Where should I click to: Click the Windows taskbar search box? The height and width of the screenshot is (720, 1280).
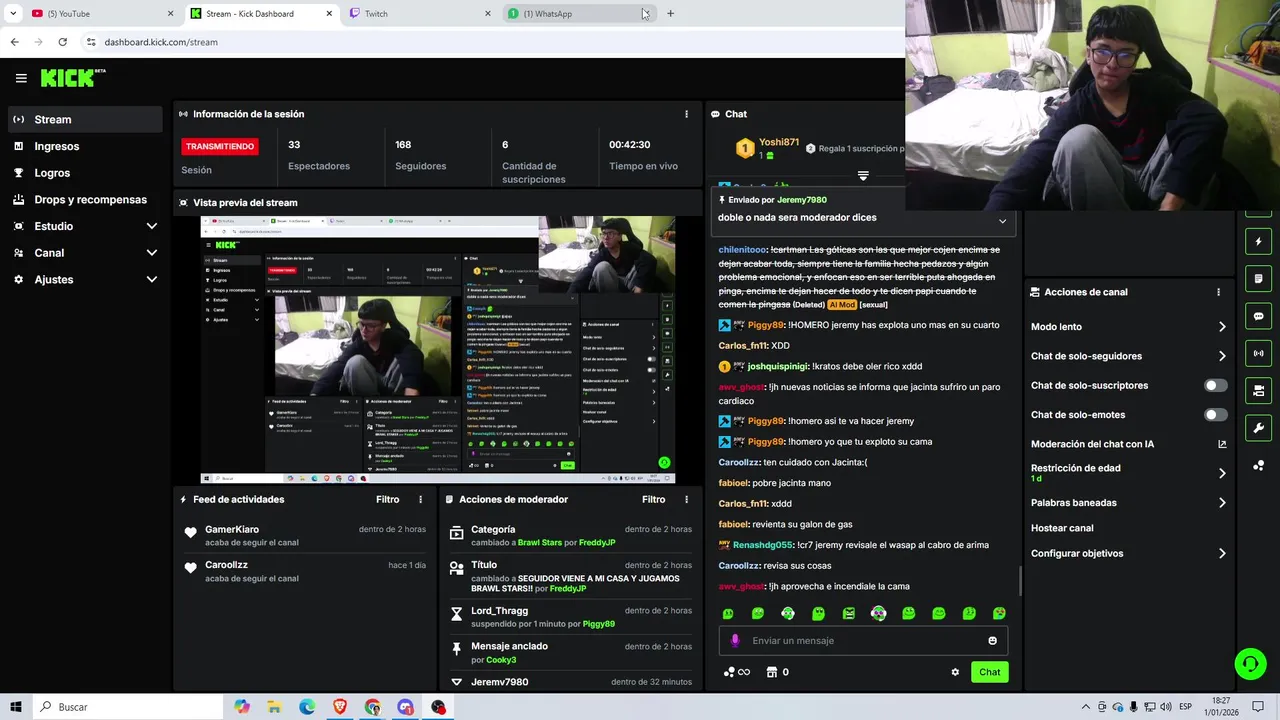(127, 707)
